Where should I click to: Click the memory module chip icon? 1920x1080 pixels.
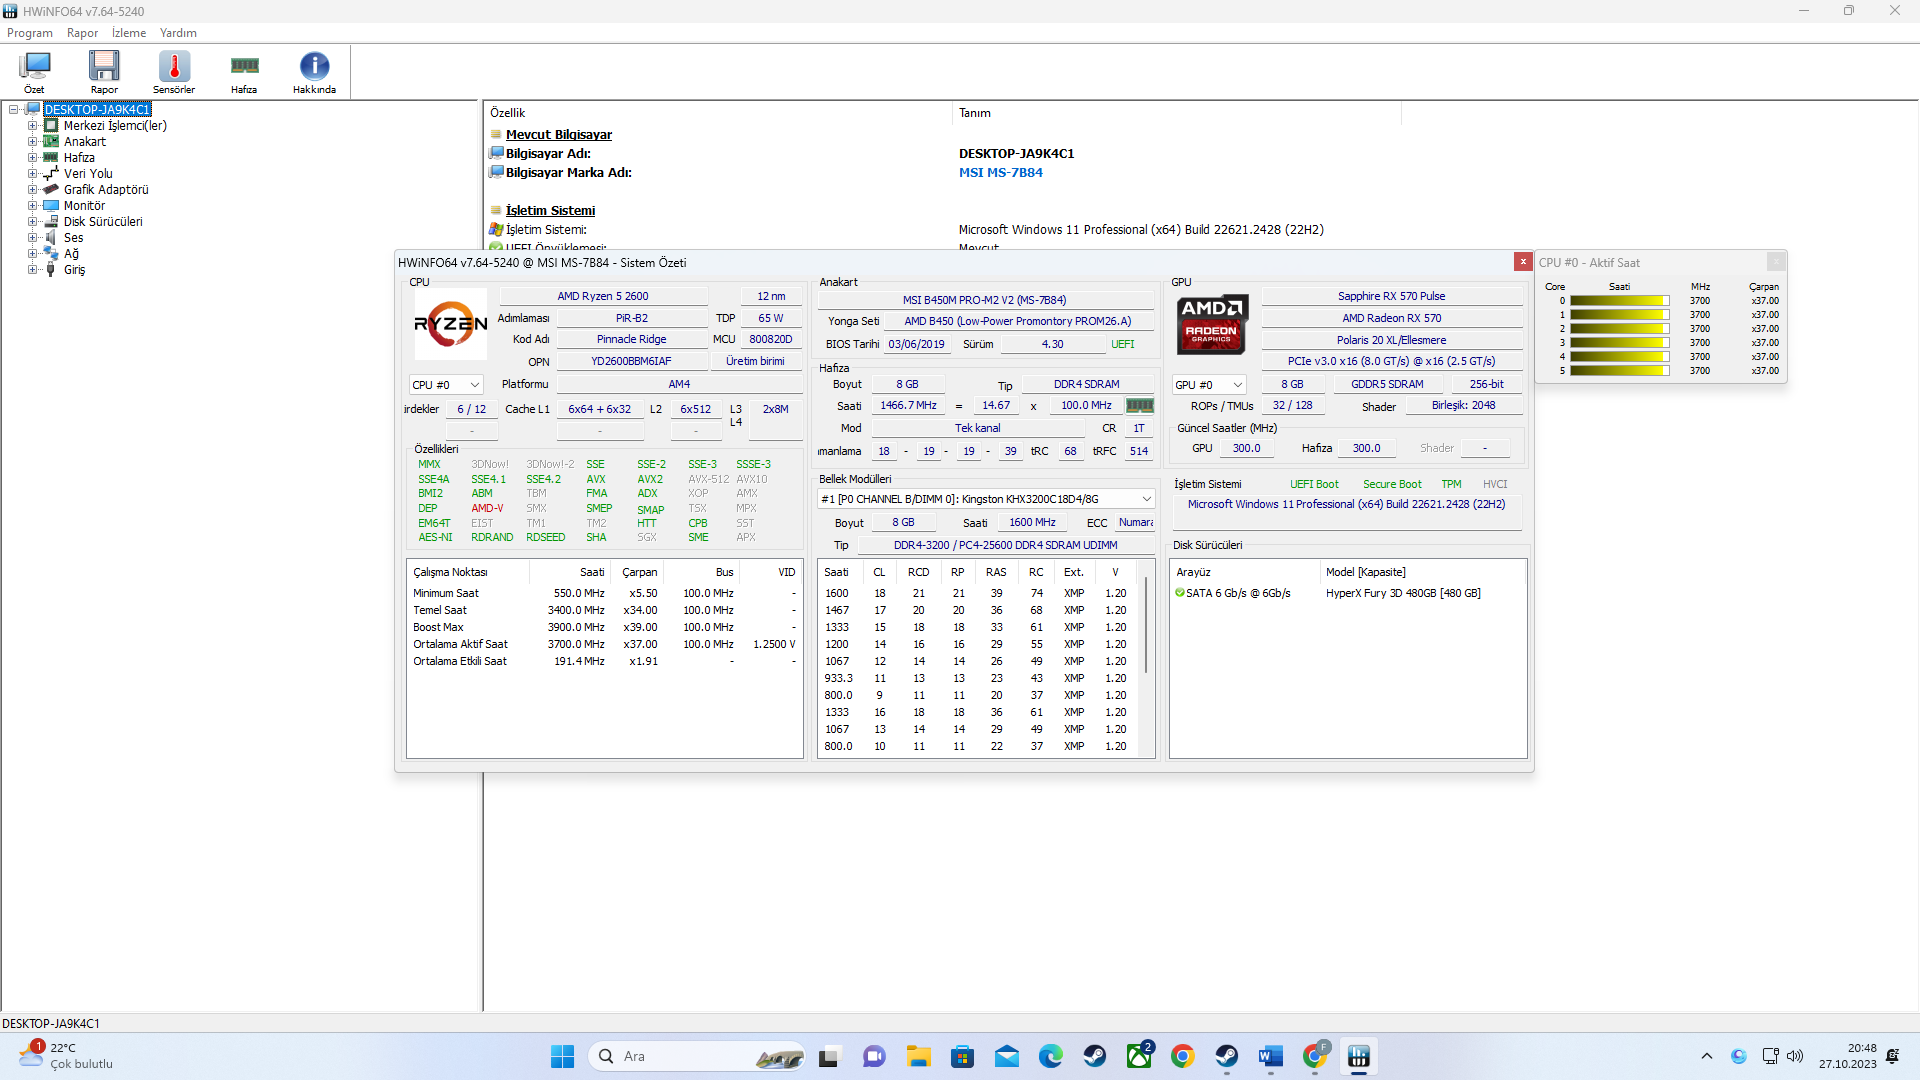(1140, 405)
